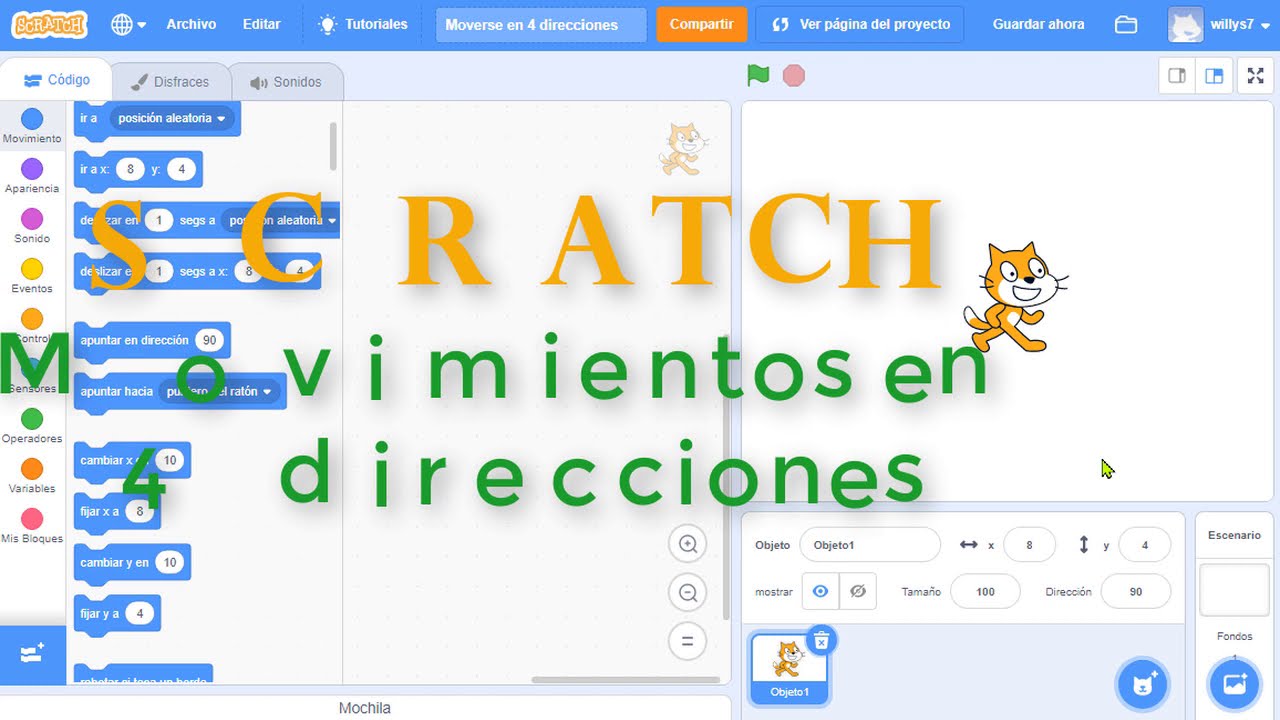Click the workspace horizontal scrollbar
This screenshot has height=720, width=1280.
(624, 680)
